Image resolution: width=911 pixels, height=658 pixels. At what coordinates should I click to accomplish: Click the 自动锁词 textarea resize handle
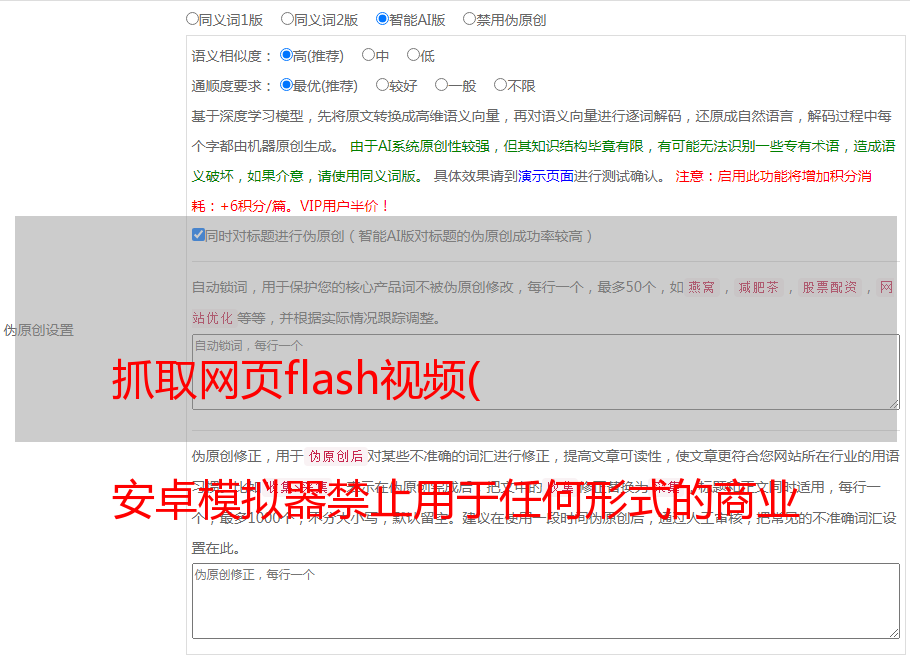tap(894, 404)
